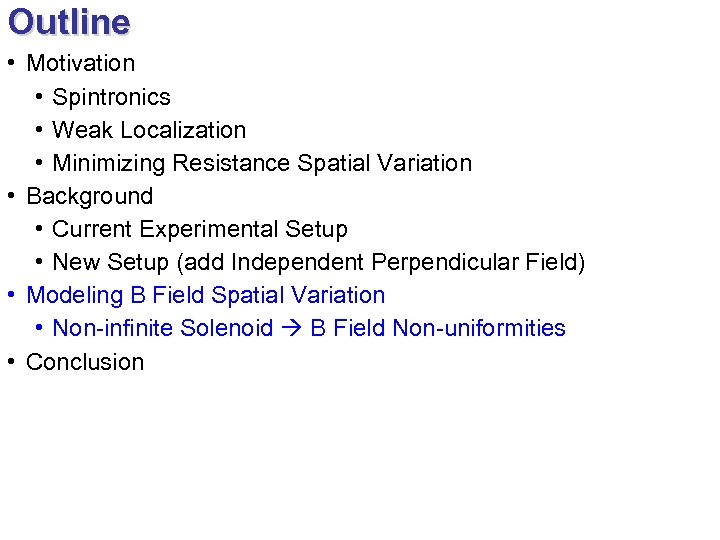
Task: Select blue "Modeling B Field Spatial Variation" heading
Action: pyautogui.click(x=205, y=295)
